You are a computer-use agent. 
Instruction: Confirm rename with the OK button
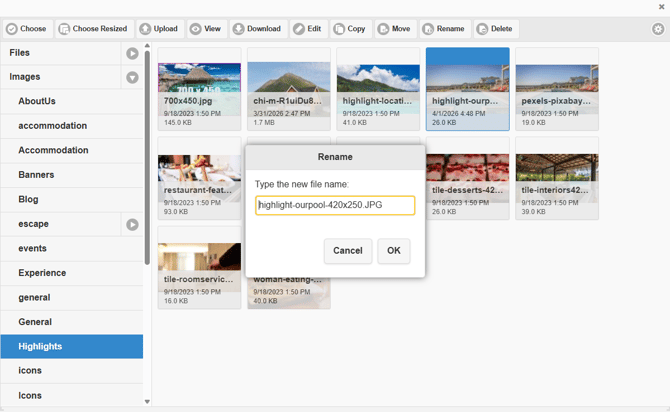tap(393, 250)
